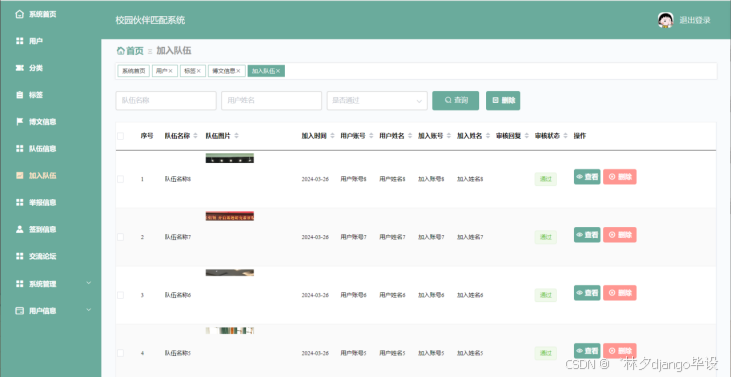This screenshot has height=377, width=732.
Task: Delete the row 队伍名称7
Action: [619, 235]
